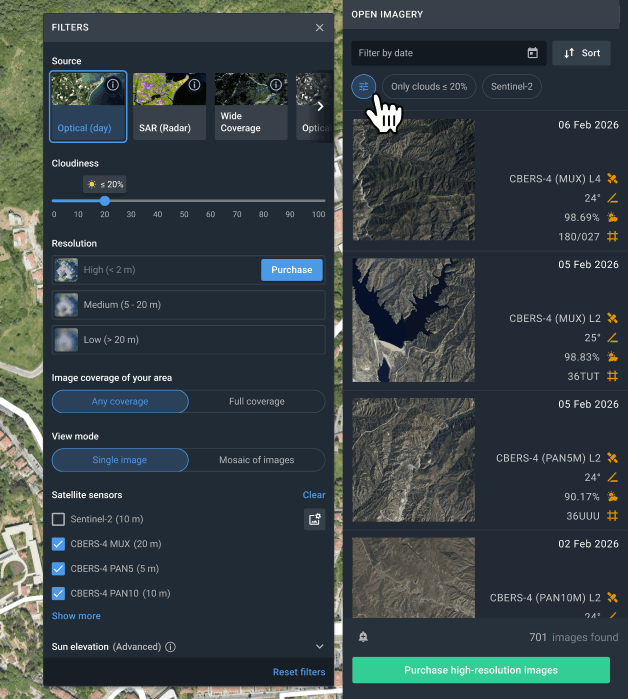Click info icon on SAR (Radar) source
This screenshot has width=628, height=699.
(x=194, y=85)
